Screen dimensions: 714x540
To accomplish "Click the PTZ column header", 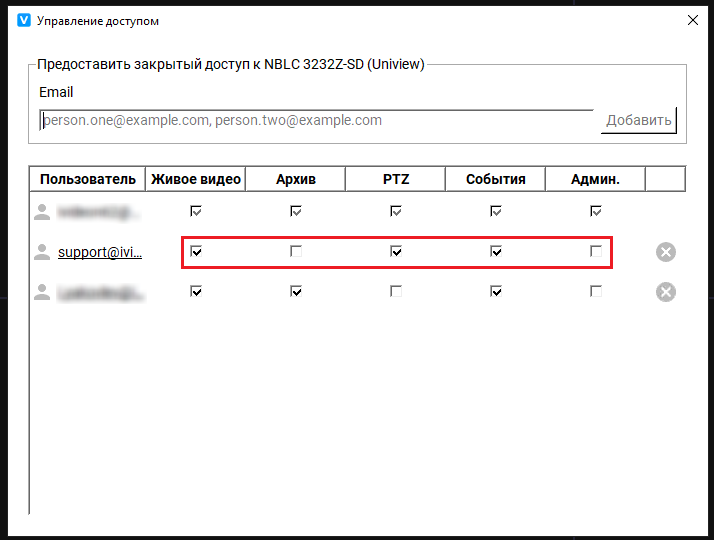I will coord(396,179).
